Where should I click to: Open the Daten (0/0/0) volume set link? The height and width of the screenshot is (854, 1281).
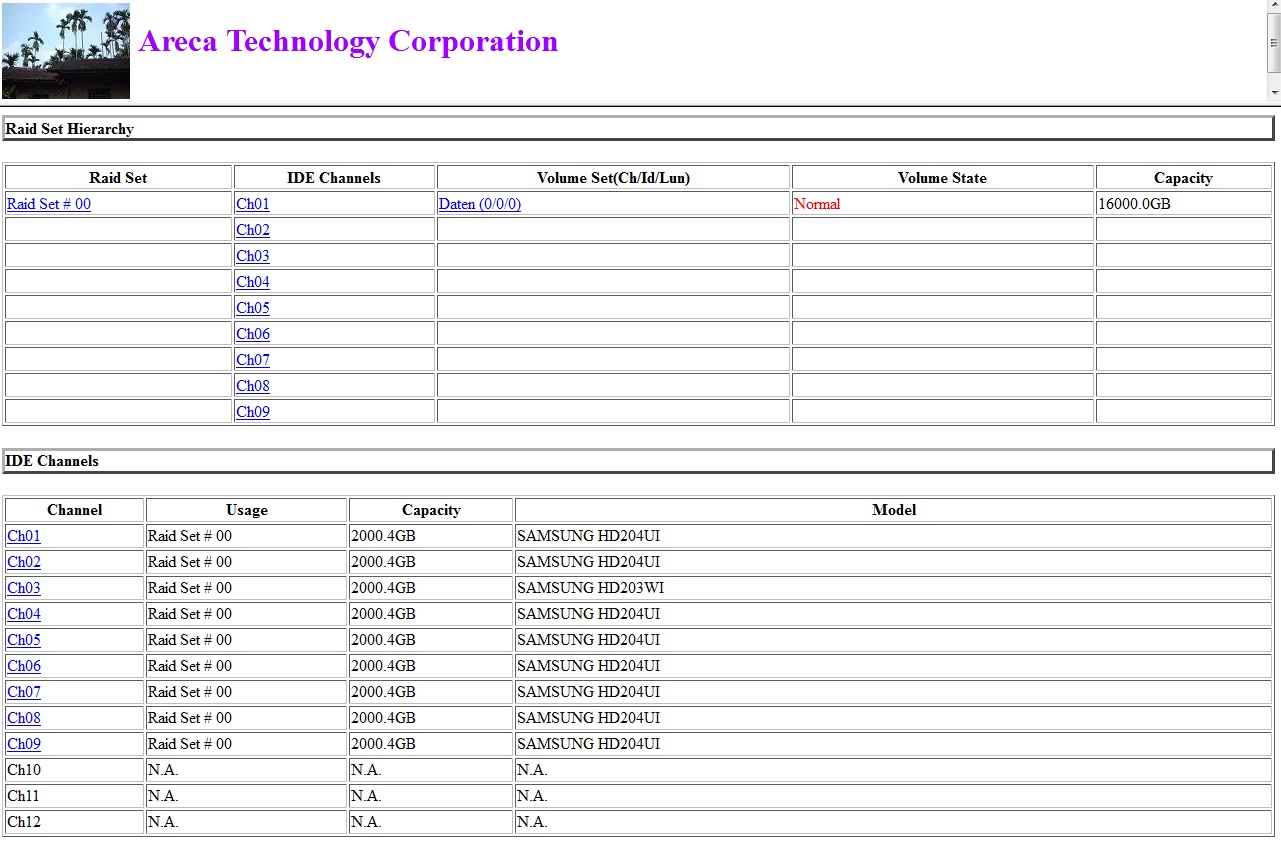480,204
